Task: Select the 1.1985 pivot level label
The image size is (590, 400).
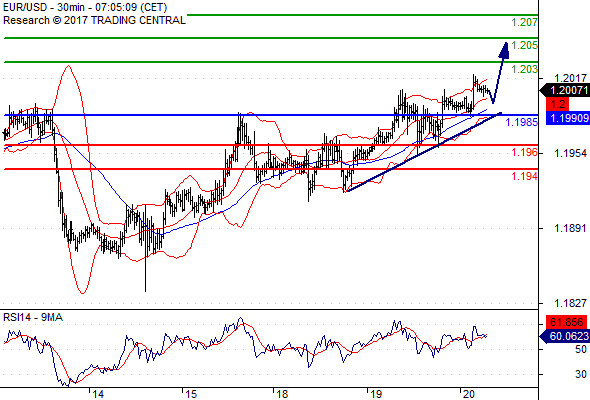Action: (x=521, y=122)
